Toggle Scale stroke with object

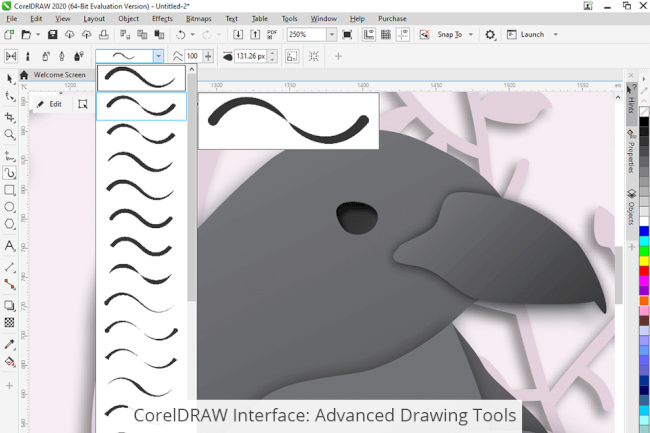click(292, 56)
